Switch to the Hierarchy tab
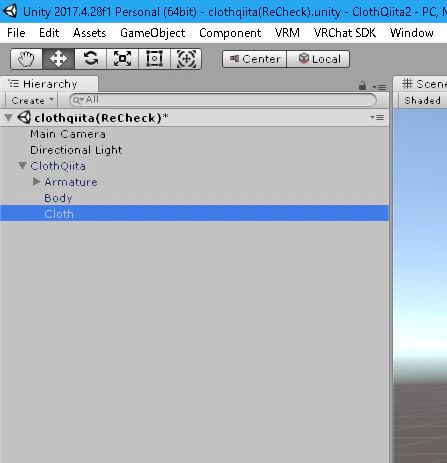Viewport: 447px width, 463px height. pyautogui.click(x=49, y=84)
